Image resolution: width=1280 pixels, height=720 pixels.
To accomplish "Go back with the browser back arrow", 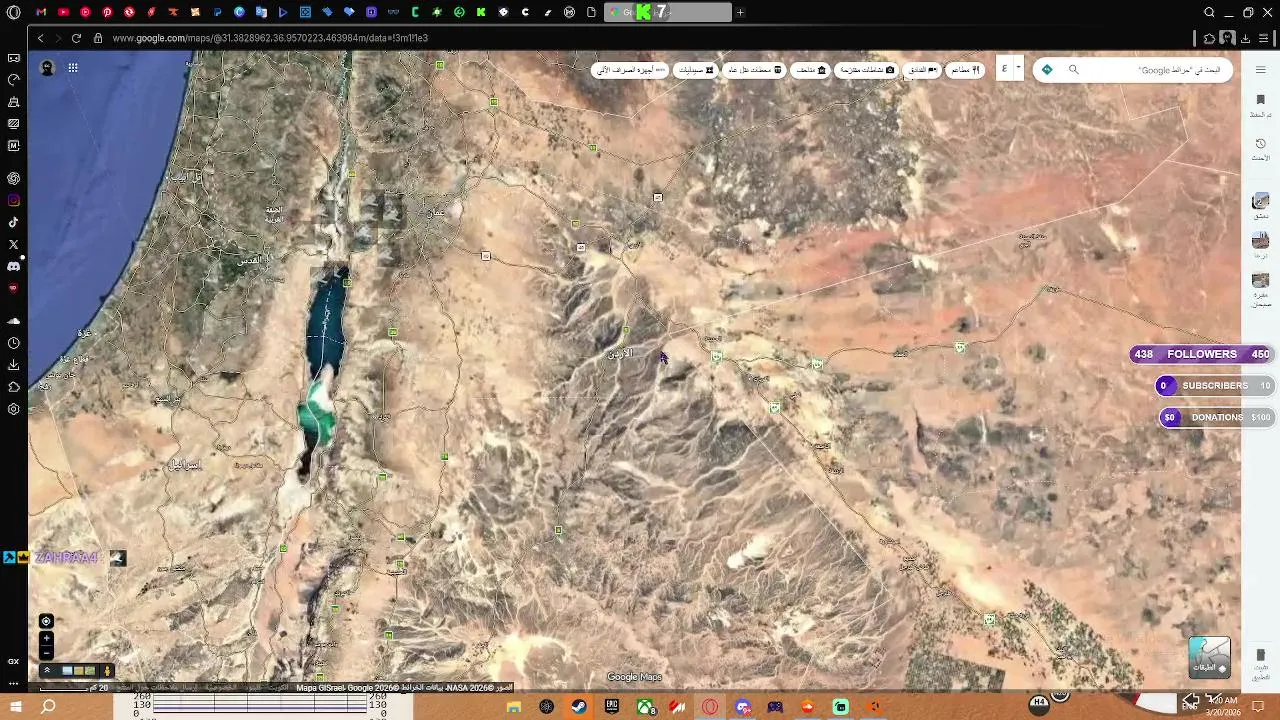I will pos(40,38).
